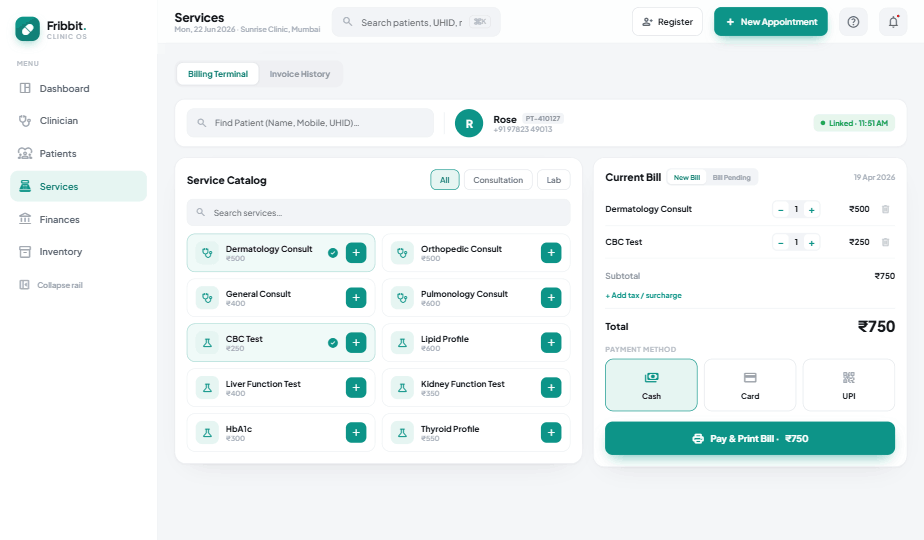Click the 19 Apr 2026 bill date
Viewport: 924px width, 540px height.
click(x=874, y=177)
